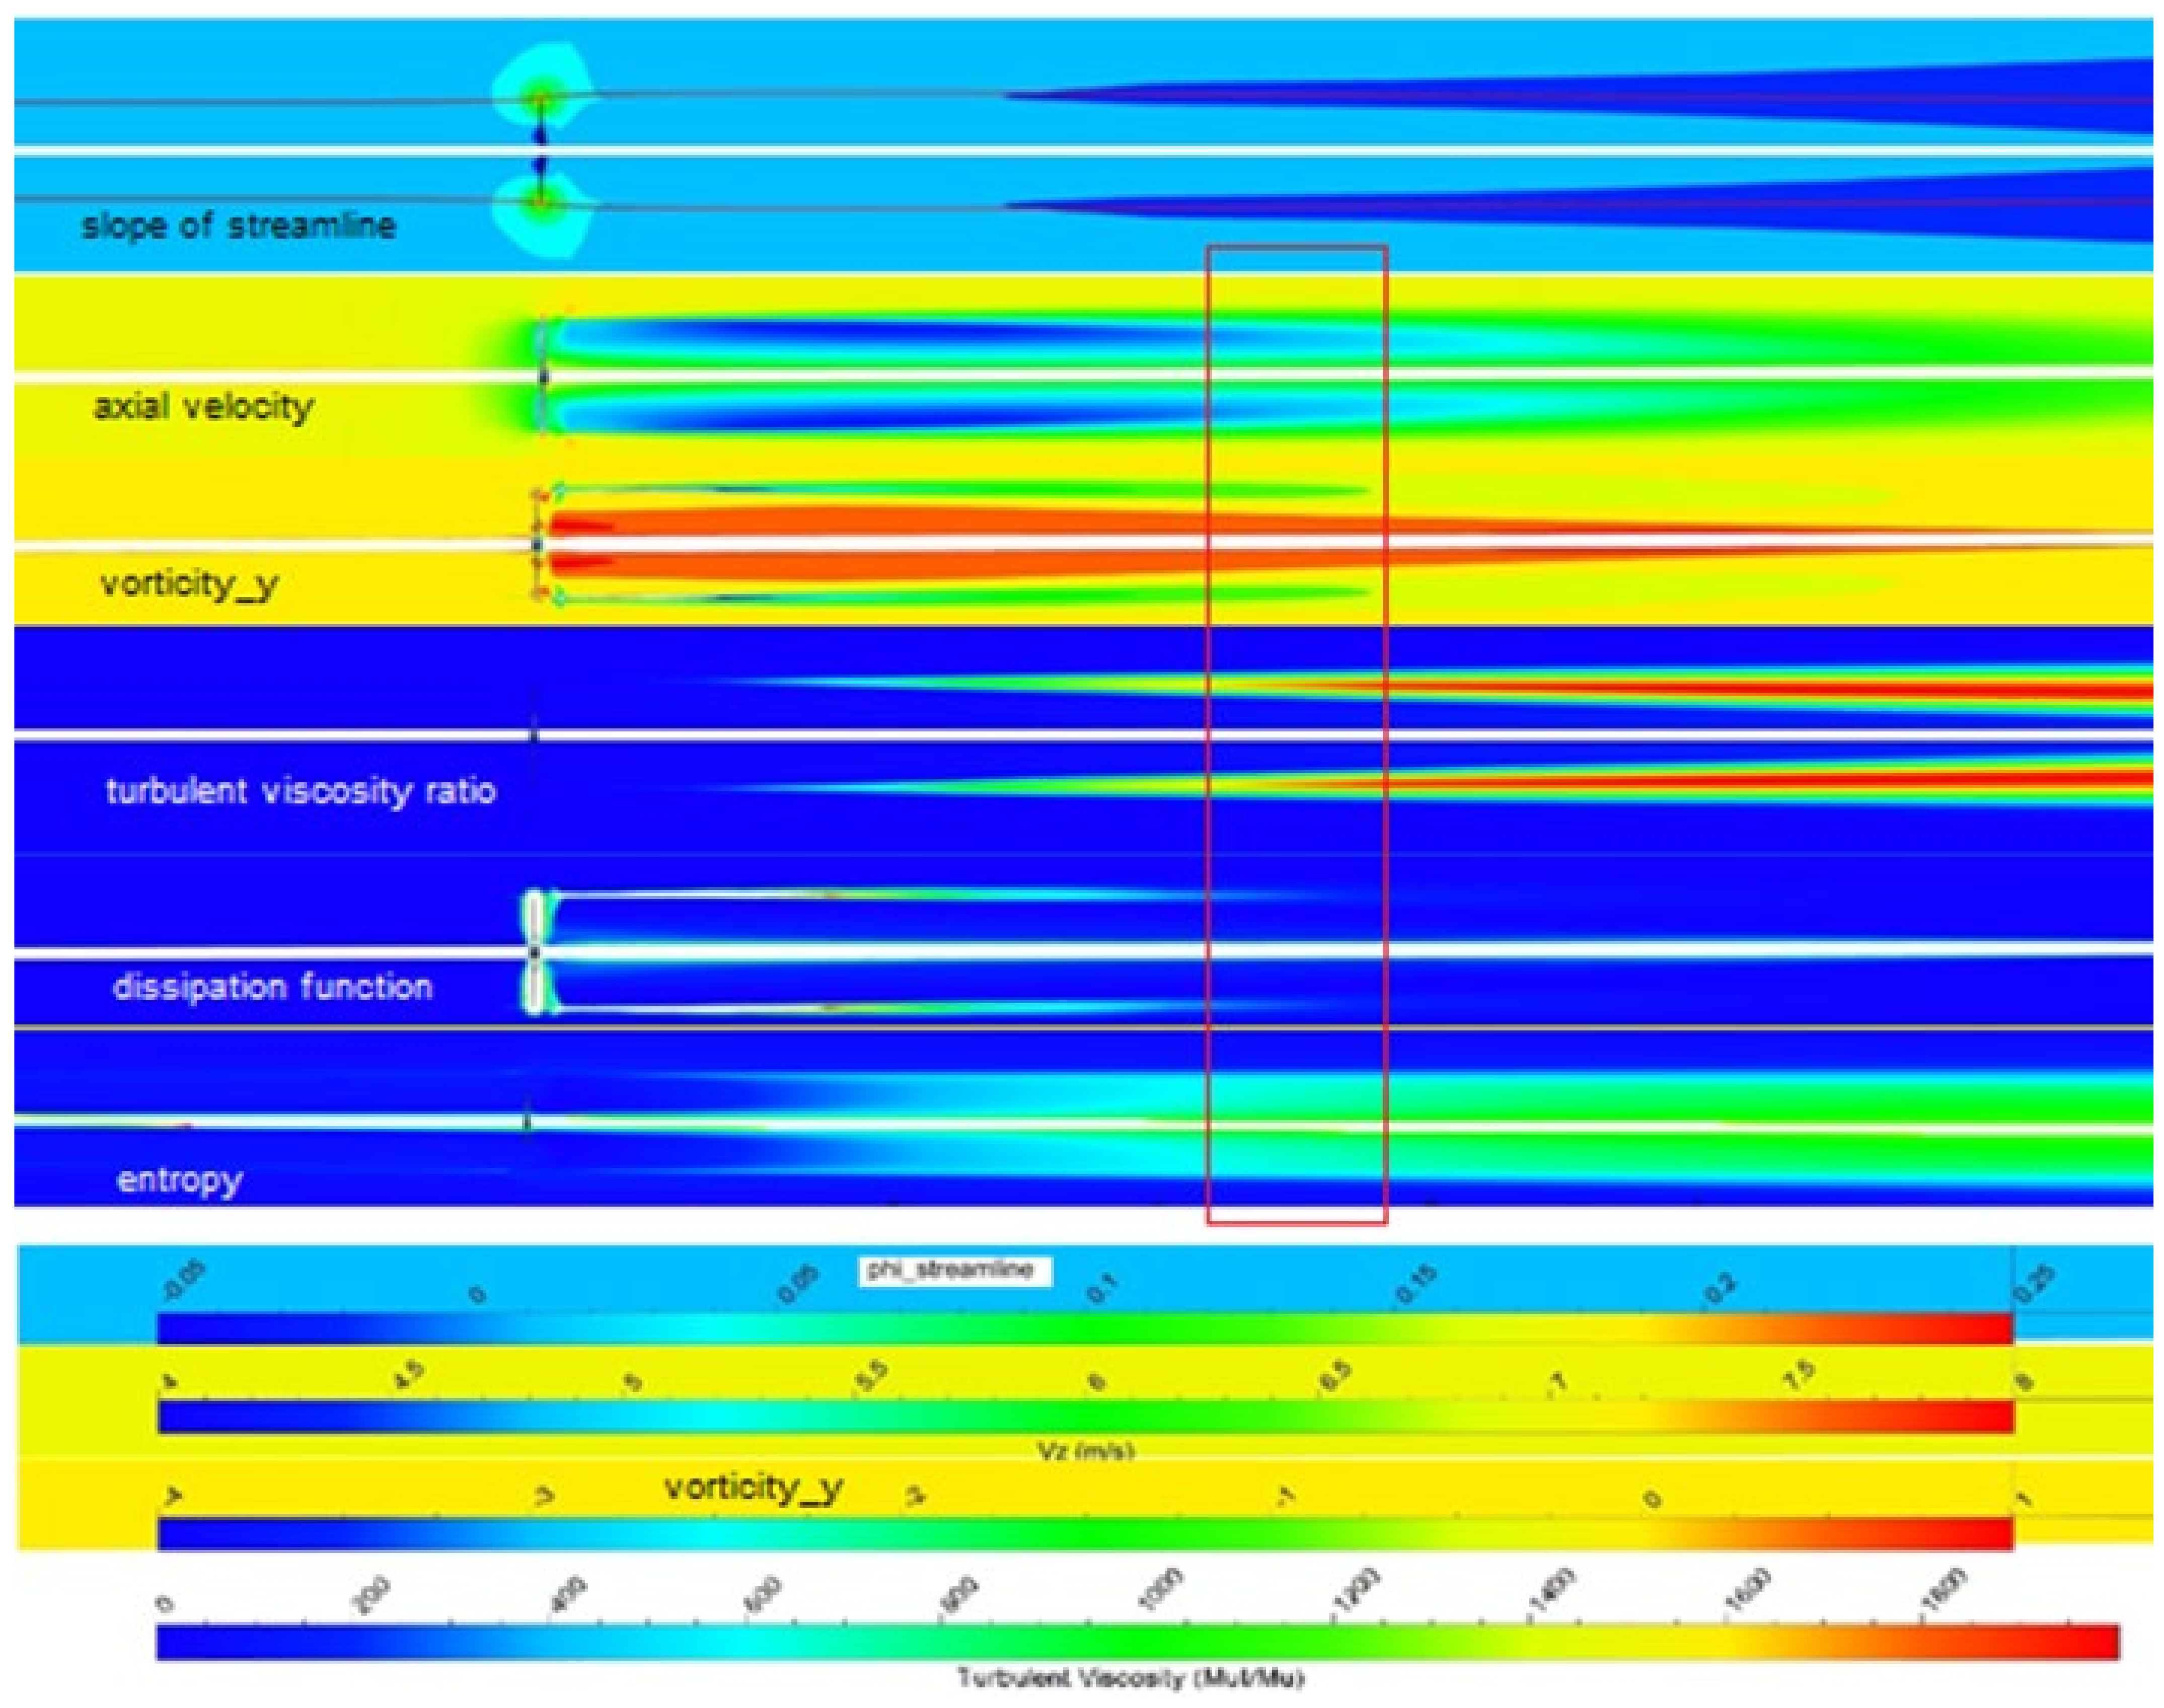
Task: Click the phi_streamline colorbar
Action: click(1084, 1328)
